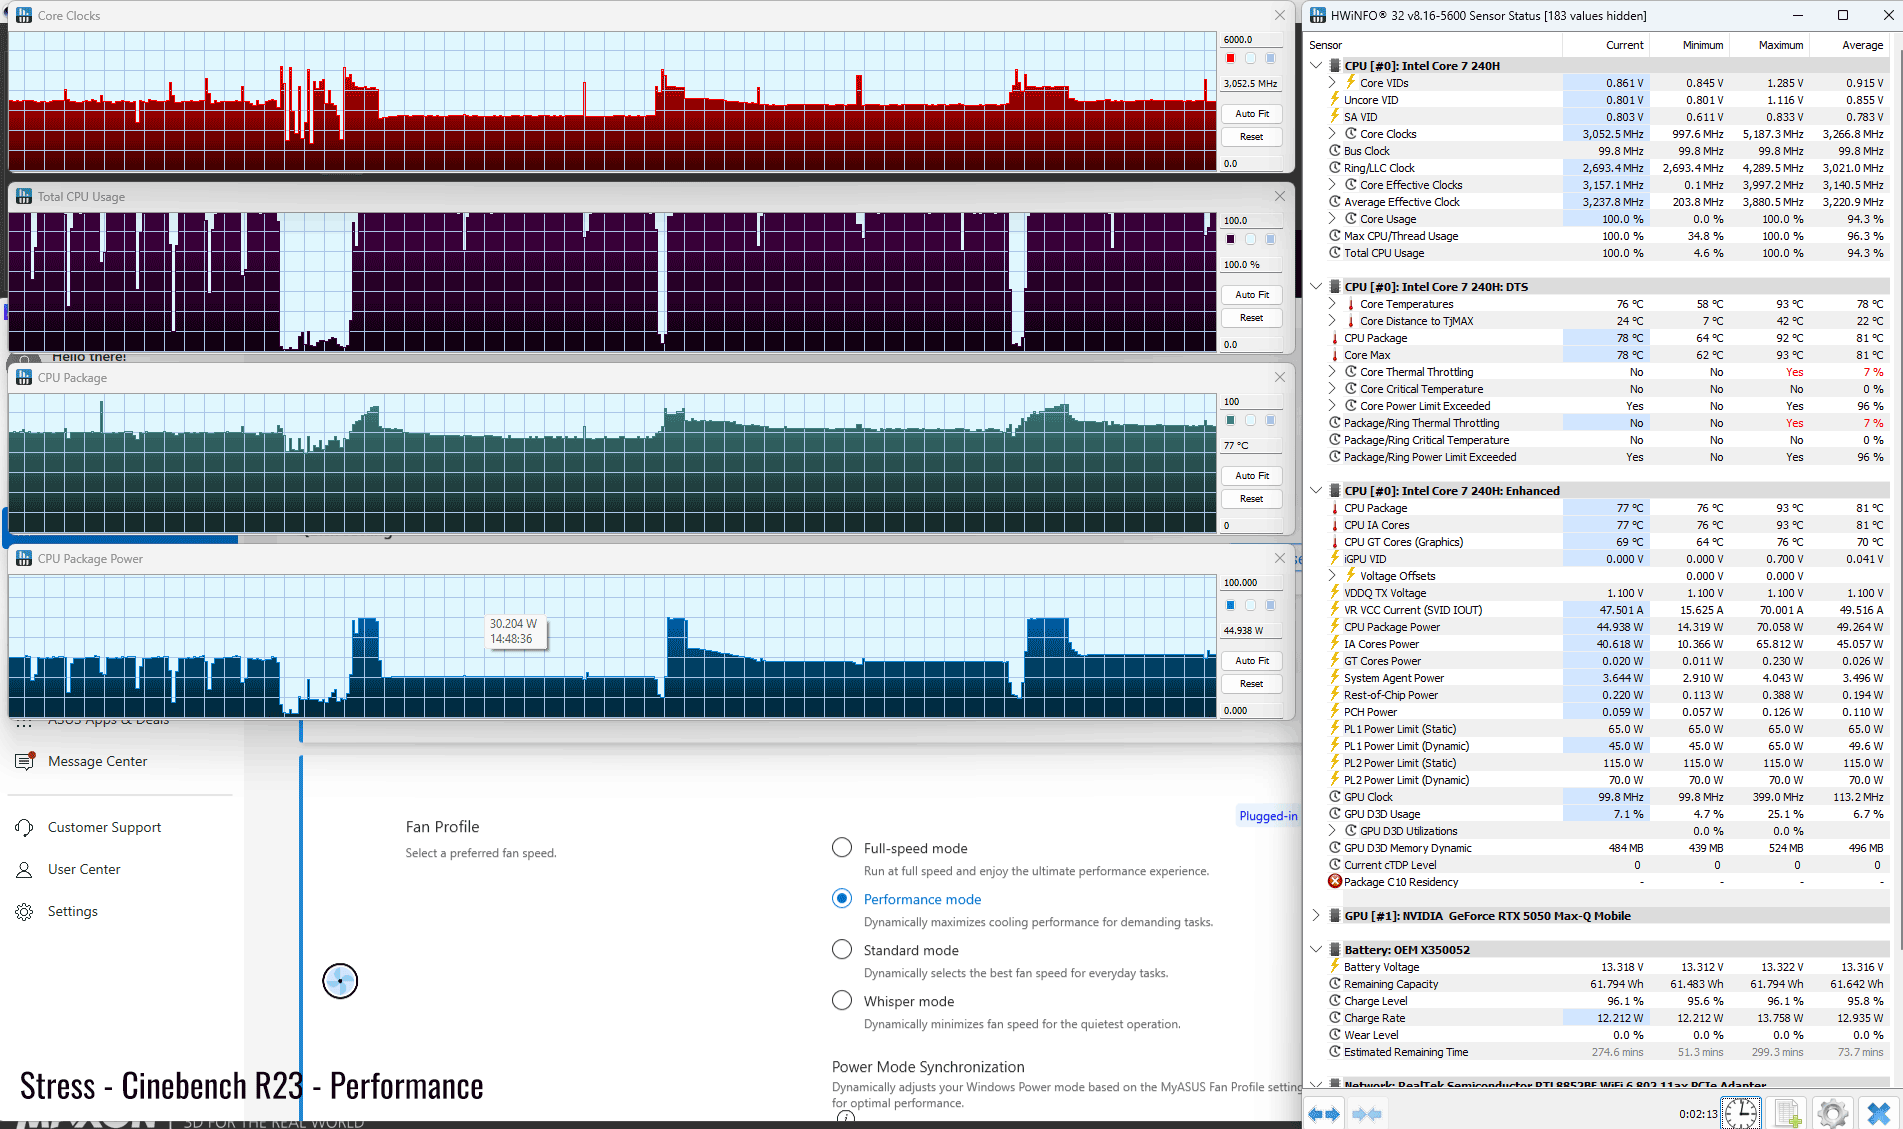Click the blue X close-sensors icon in HWiNFO toolbar
Viewport: 1903px width, 1129px height.
[x=1879, y=1113]
